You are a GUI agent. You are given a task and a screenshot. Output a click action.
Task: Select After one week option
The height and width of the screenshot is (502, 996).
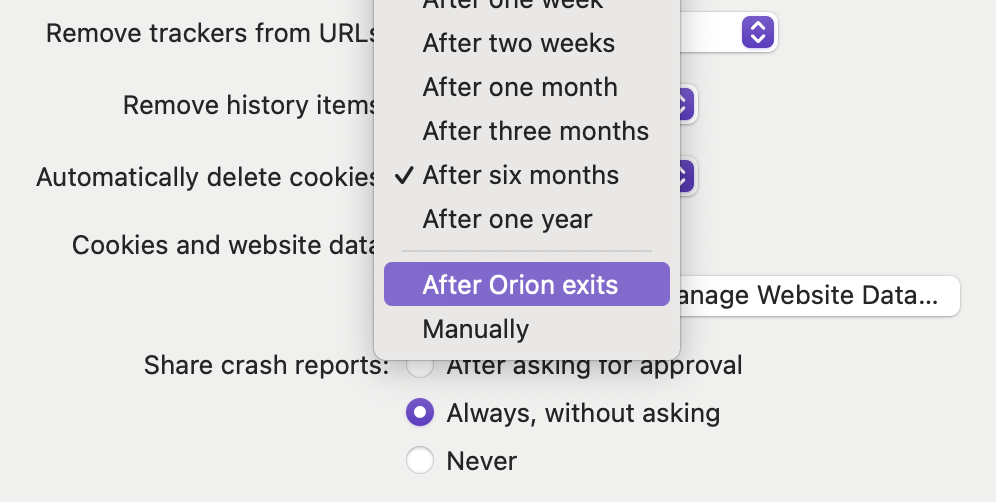click(512, 5)
